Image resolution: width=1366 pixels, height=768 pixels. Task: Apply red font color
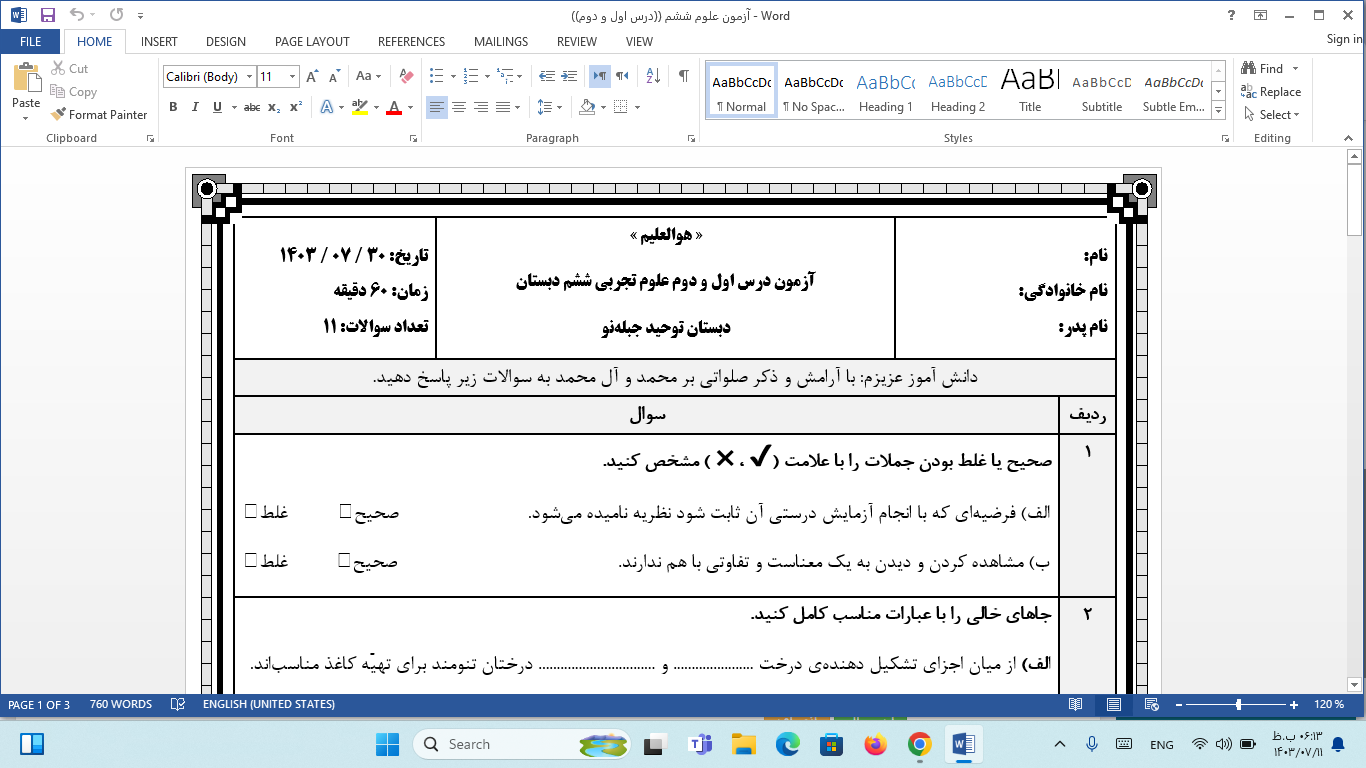(x=394, y=107)
